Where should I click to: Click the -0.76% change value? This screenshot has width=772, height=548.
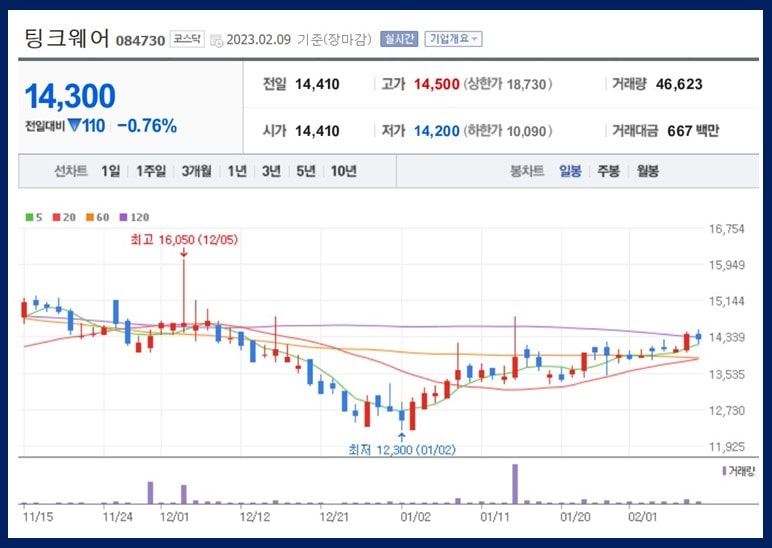pos(147,126)
